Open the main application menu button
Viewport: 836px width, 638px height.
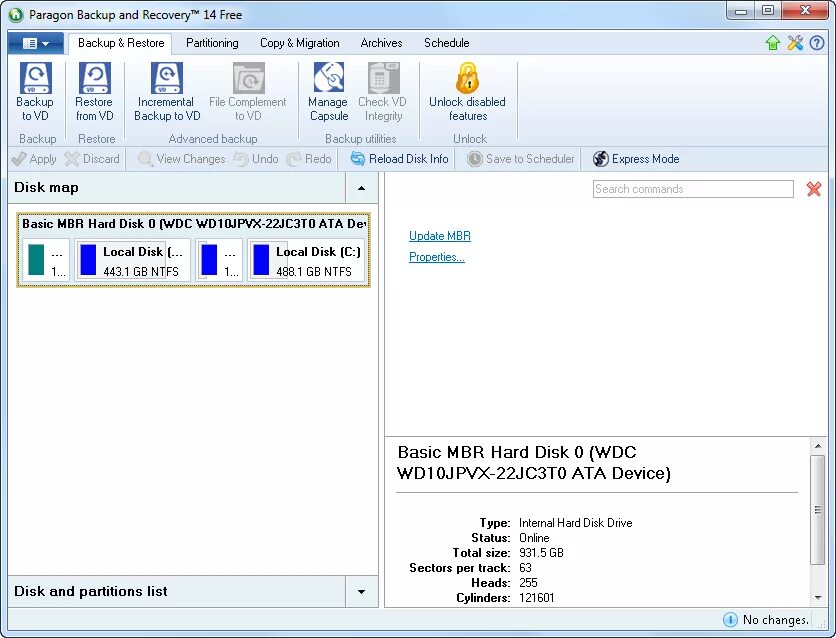click(x=36, y=43)
